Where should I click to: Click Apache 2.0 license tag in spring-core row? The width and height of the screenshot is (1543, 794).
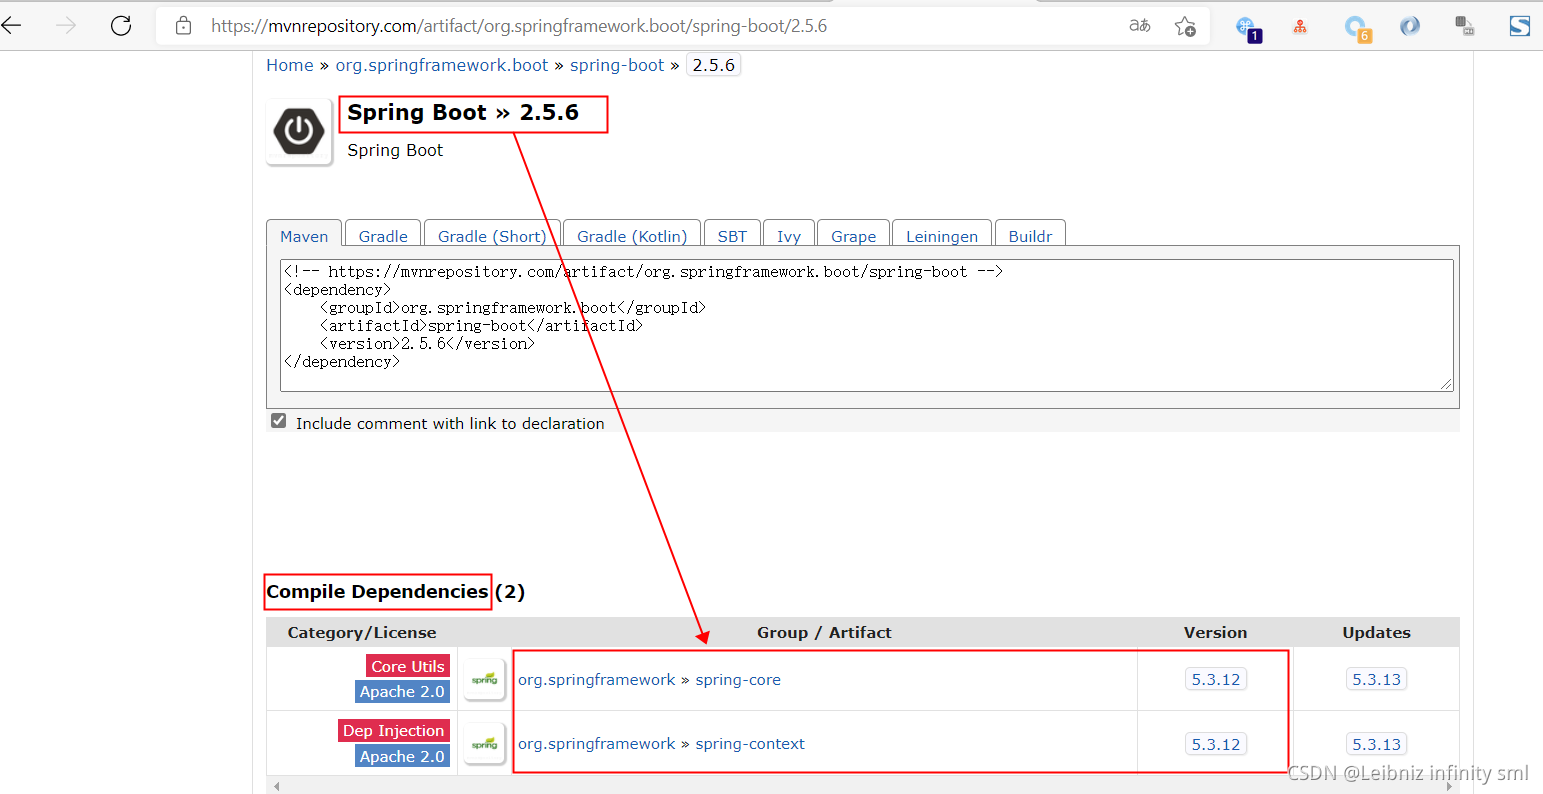(x=403, y=692)
